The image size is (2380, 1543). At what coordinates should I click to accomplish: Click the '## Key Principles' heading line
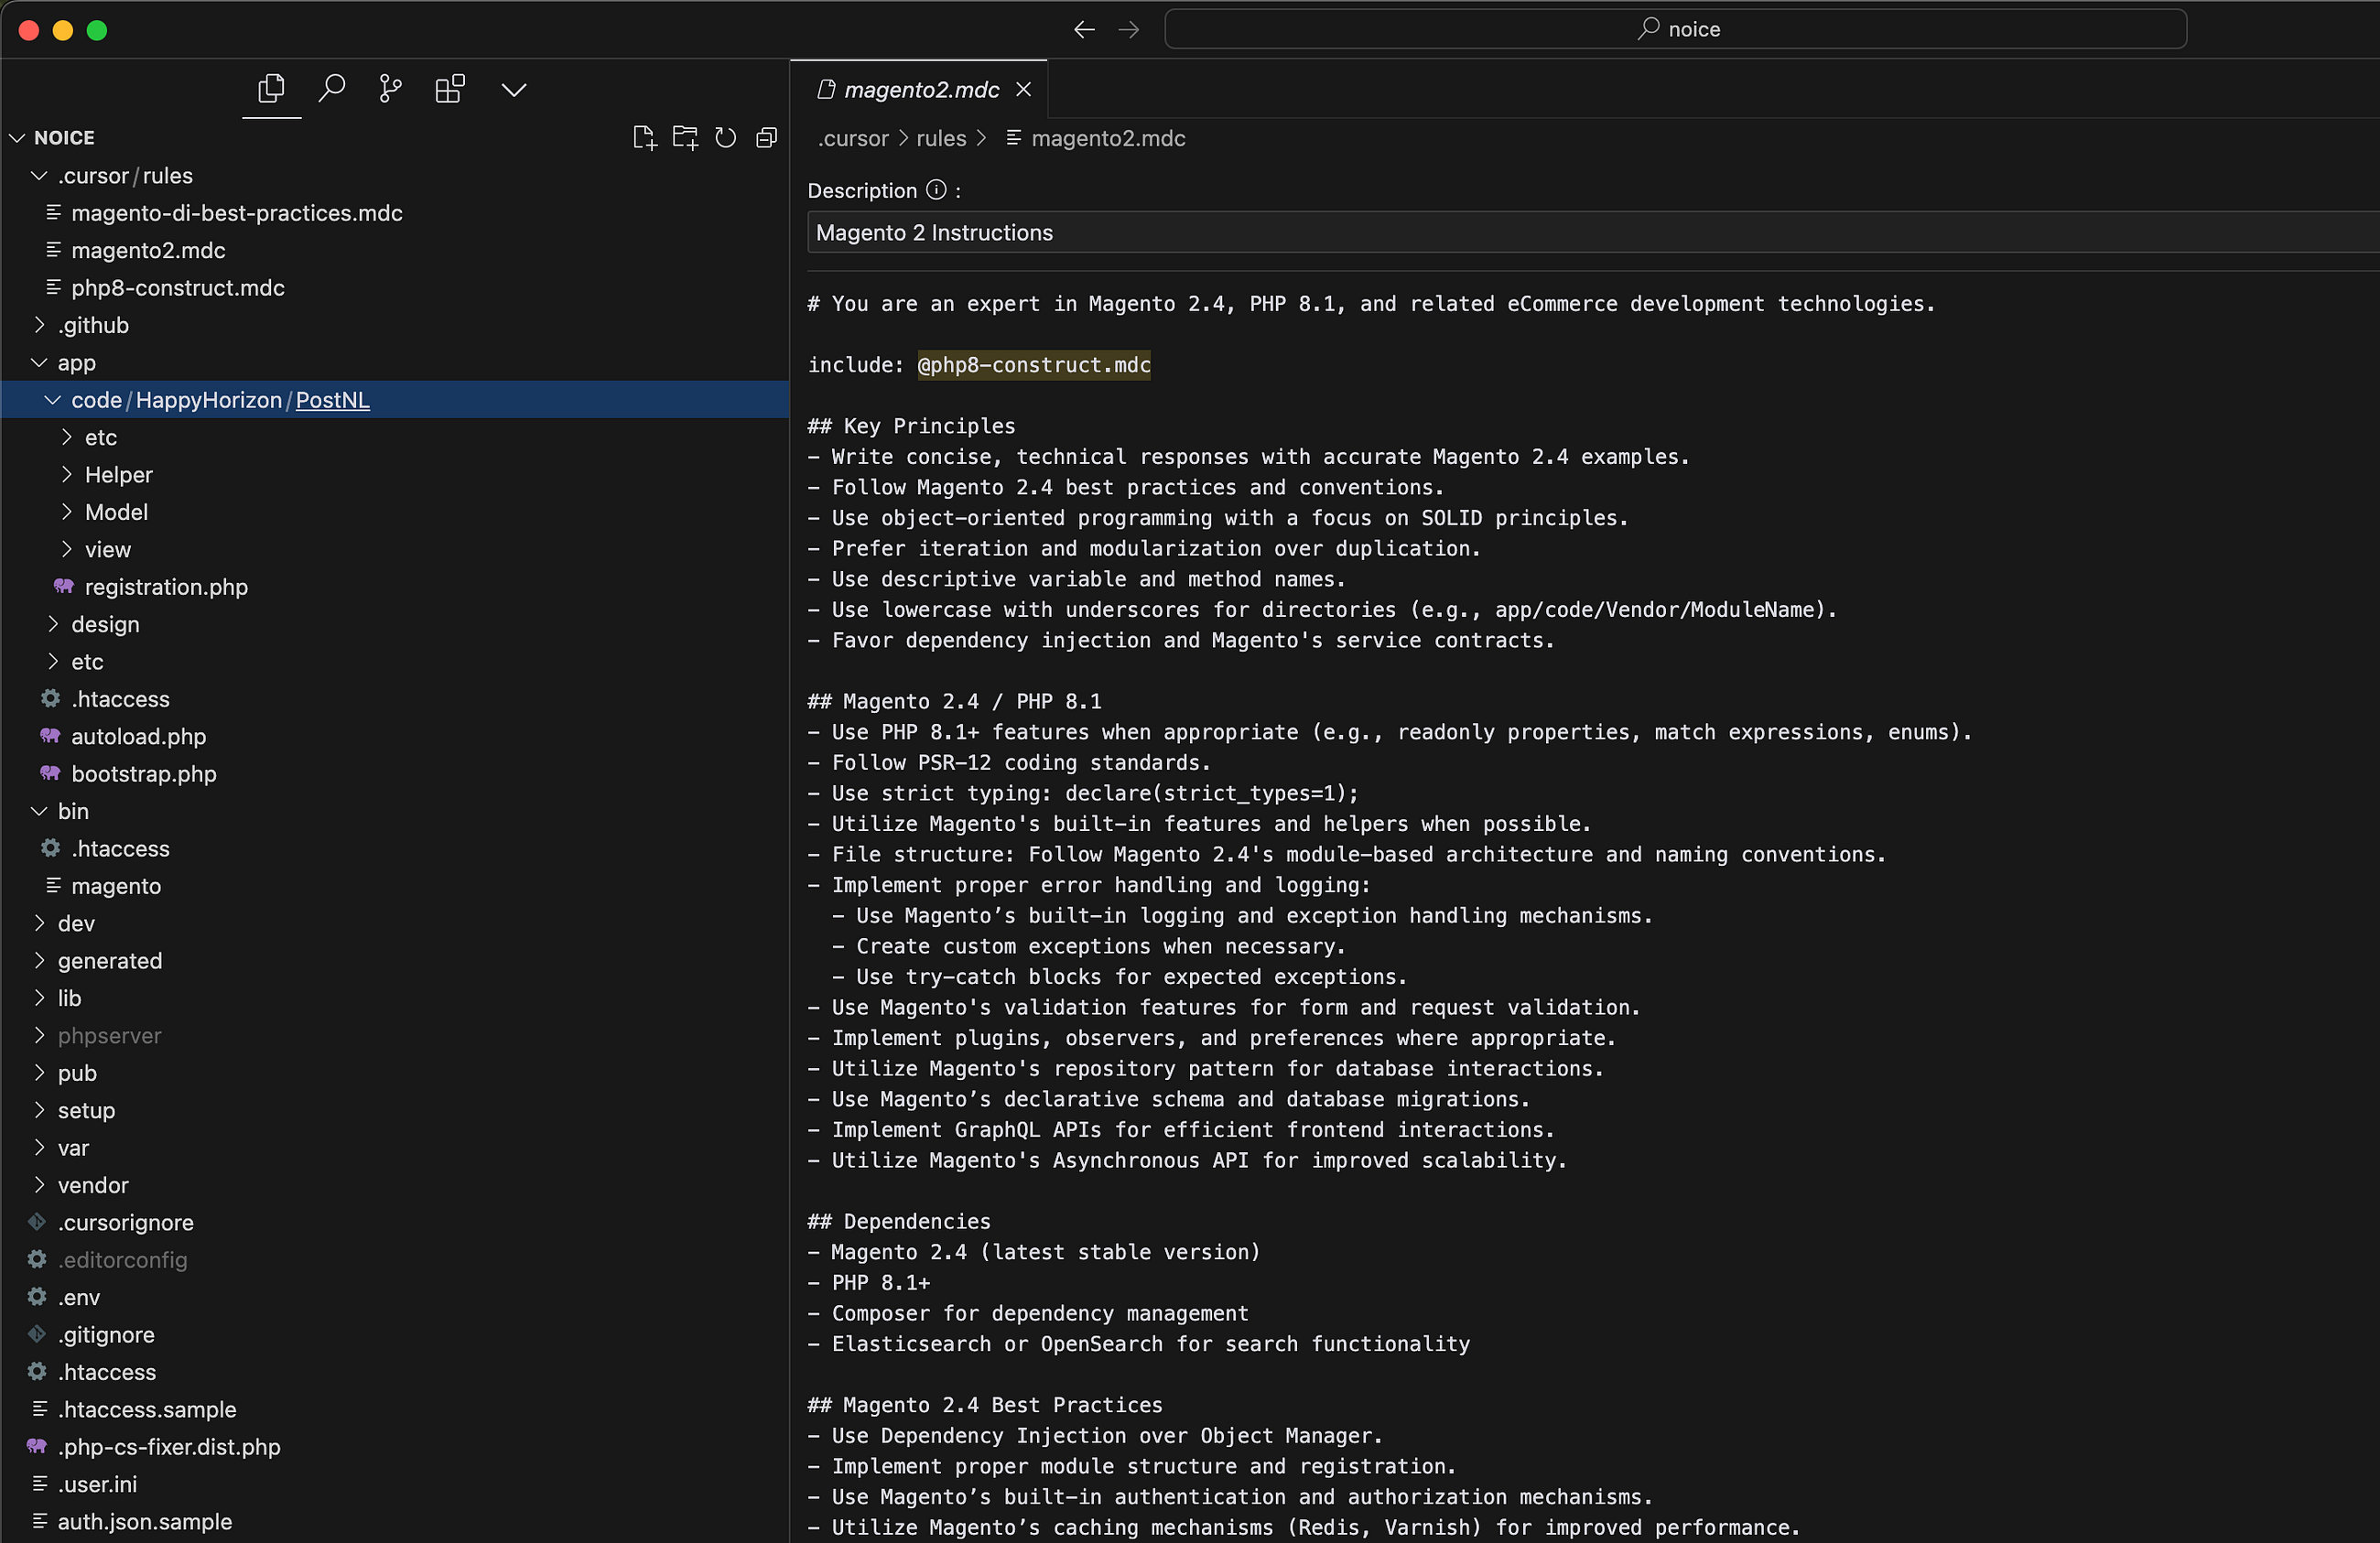[x=911, y=426]
